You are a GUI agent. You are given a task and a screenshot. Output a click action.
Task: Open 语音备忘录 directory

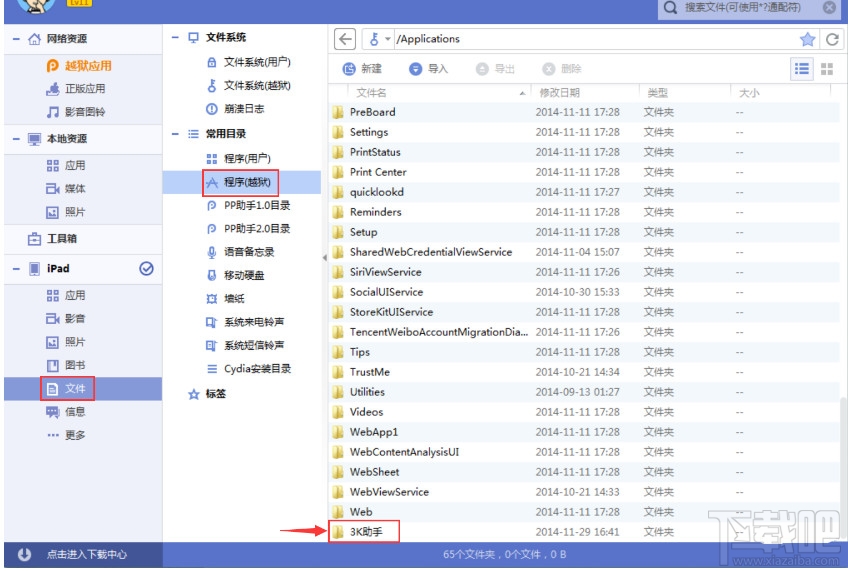tap(241, 252)
